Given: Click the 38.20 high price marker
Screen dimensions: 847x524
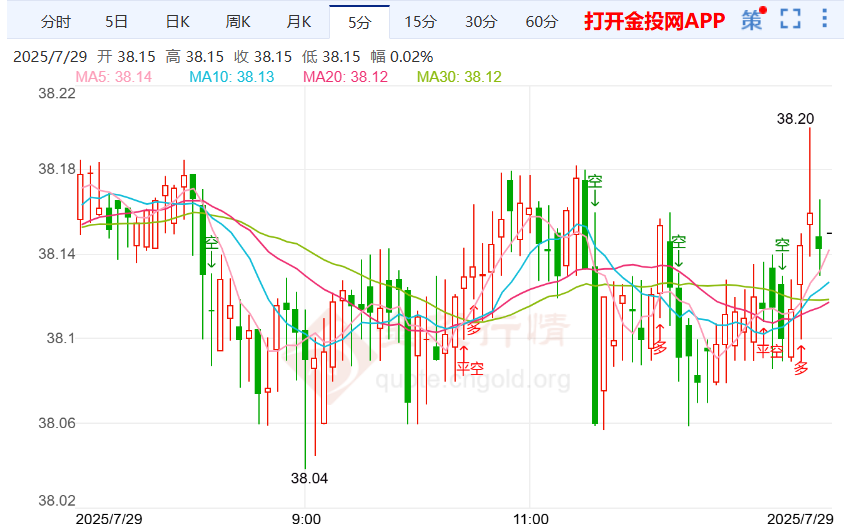Looking at the screenshot, I should click(x=795, y=118).
